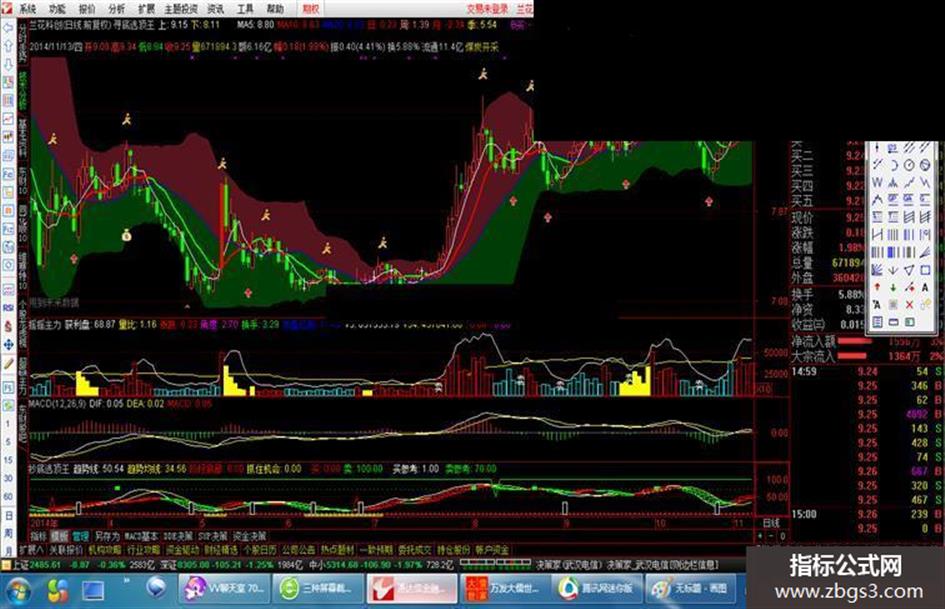Switch to VV聊天室 taskbar window
The image size is (945, 609).
(225, 588)
